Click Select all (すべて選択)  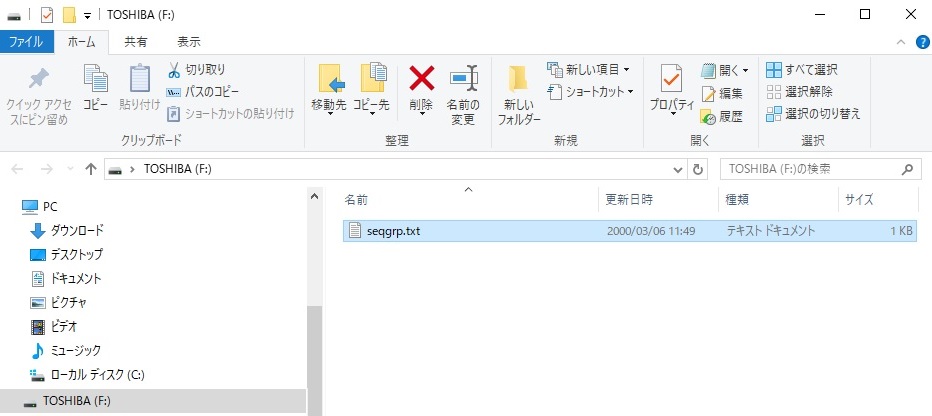click(802, 70)
